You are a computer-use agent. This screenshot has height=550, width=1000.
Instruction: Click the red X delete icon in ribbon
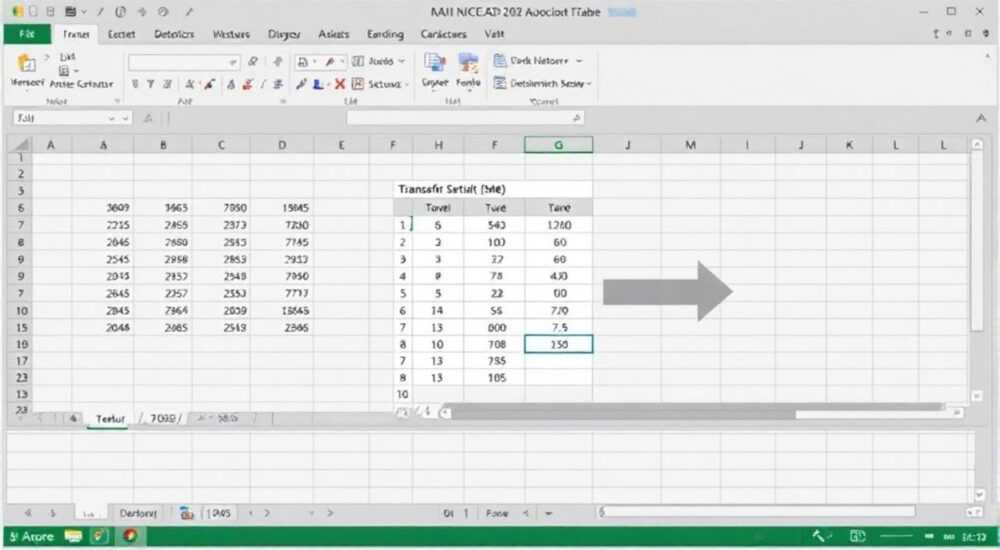[340, 84]
